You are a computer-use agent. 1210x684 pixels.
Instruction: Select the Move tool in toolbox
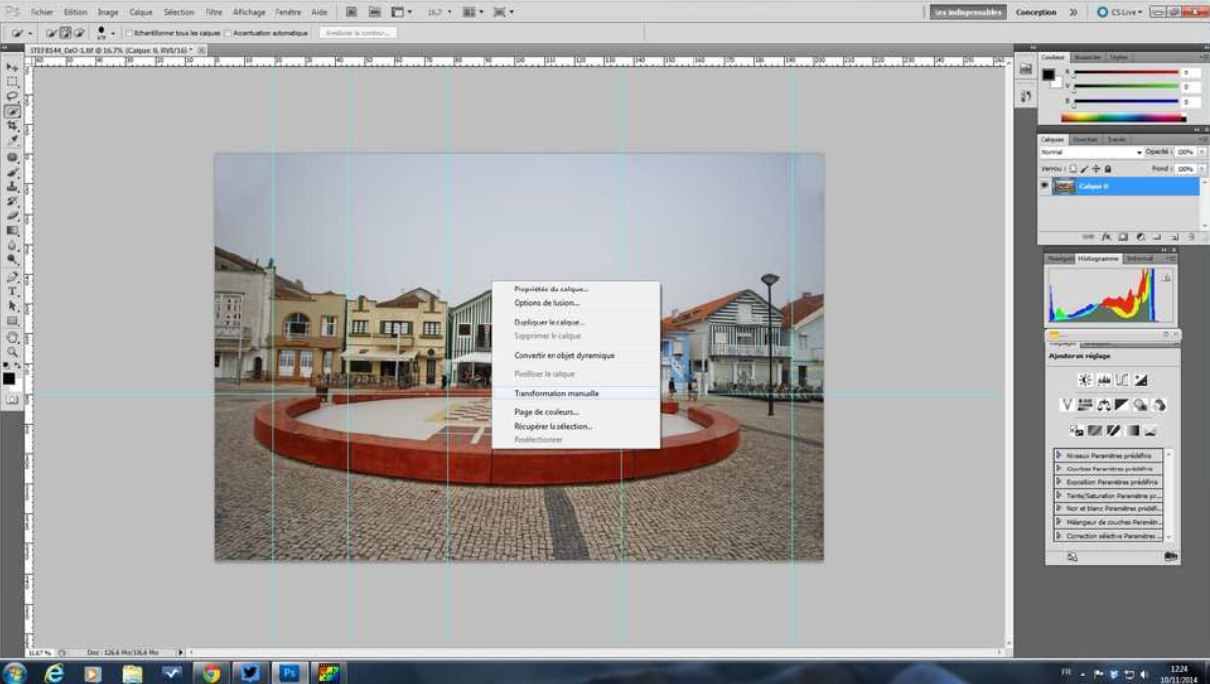(x=12, y=67)
